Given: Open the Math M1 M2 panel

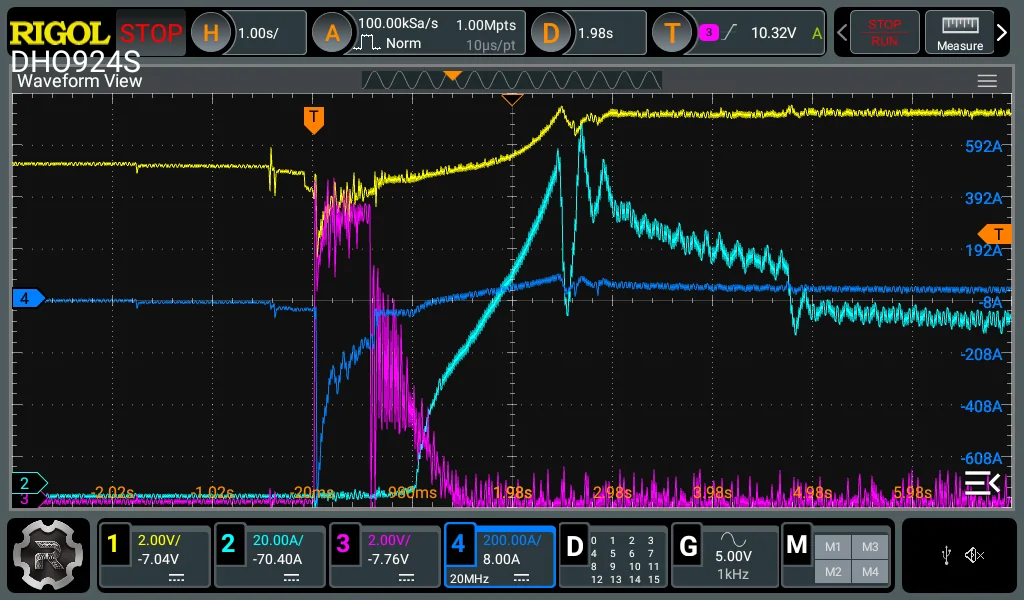Looking at the screenshot, I should coord(837,556).
